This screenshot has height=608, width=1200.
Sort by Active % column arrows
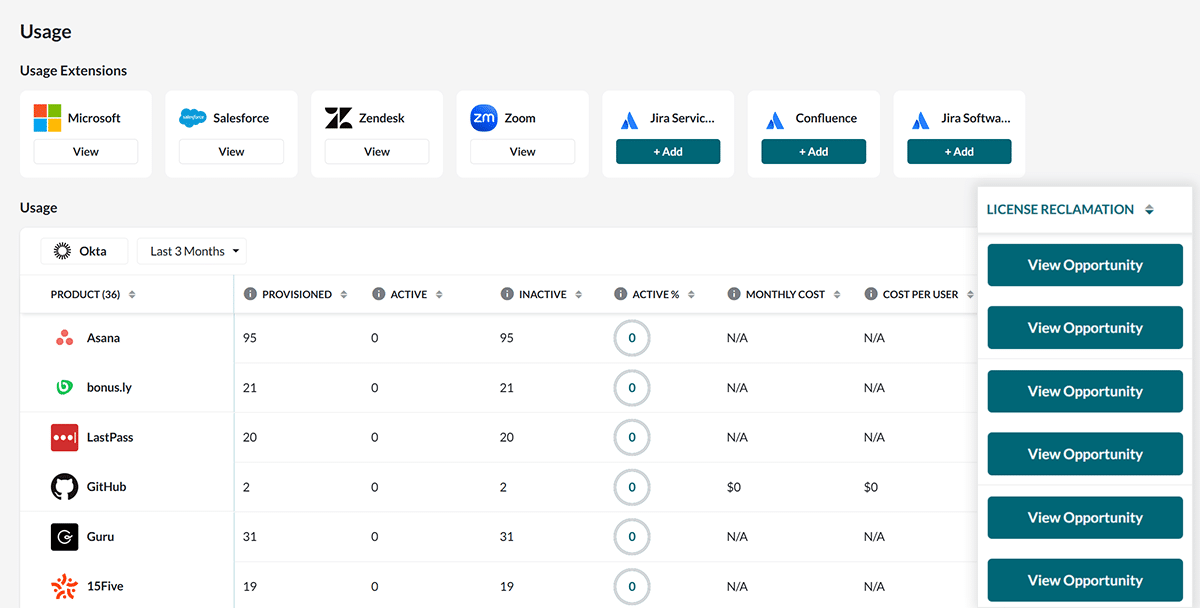[690, 295]
